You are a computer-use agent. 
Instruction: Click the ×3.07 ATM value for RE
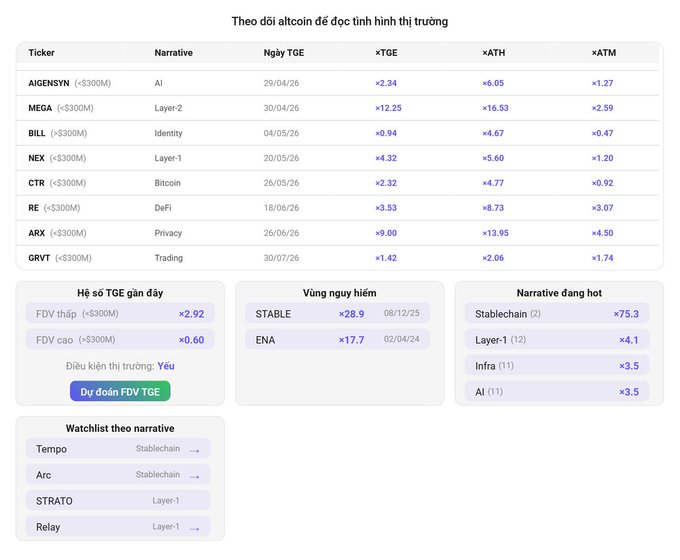[x=602, y=208]
